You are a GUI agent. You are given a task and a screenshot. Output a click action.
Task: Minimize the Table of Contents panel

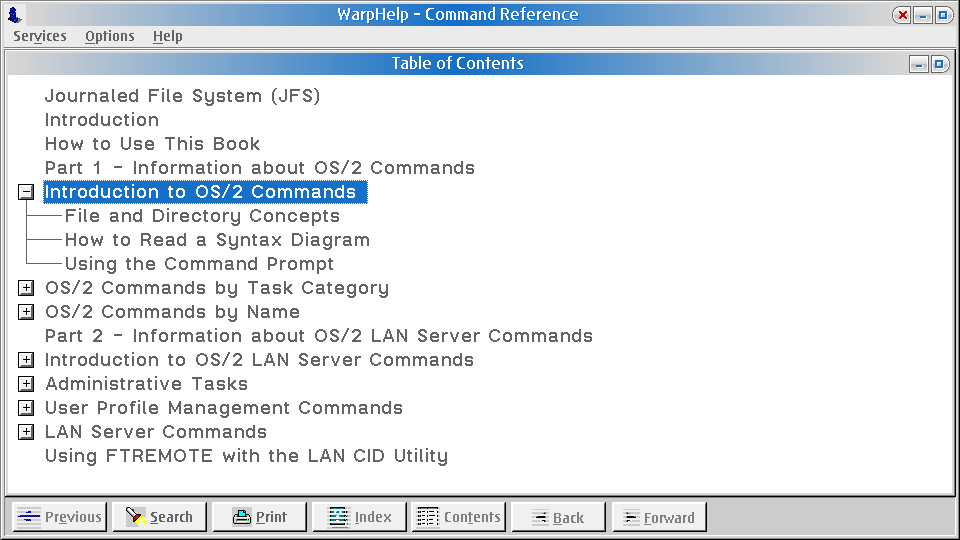click(918, 64)
